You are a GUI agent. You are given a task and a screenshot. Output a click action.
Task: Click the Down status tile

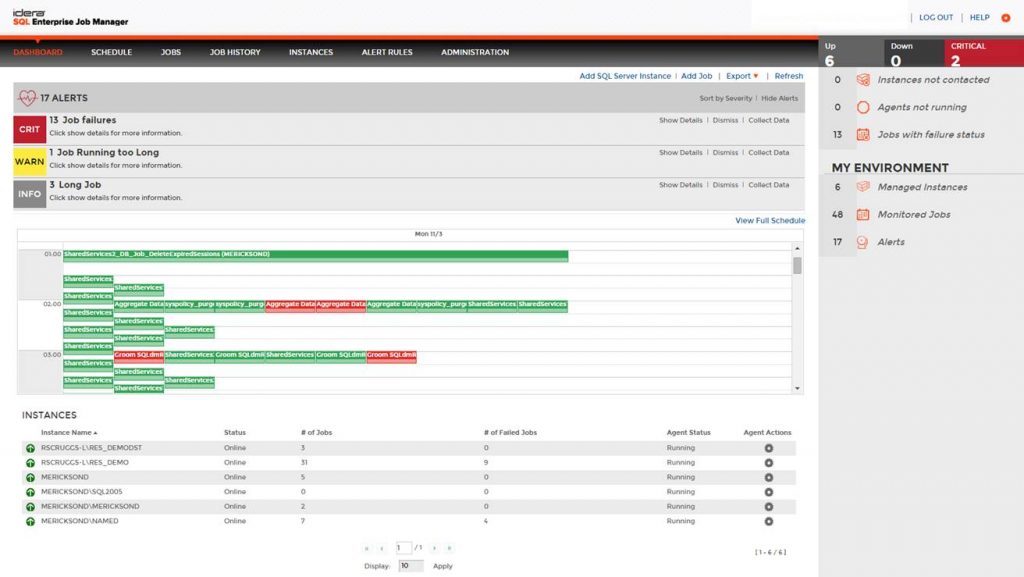click(914, 54)
